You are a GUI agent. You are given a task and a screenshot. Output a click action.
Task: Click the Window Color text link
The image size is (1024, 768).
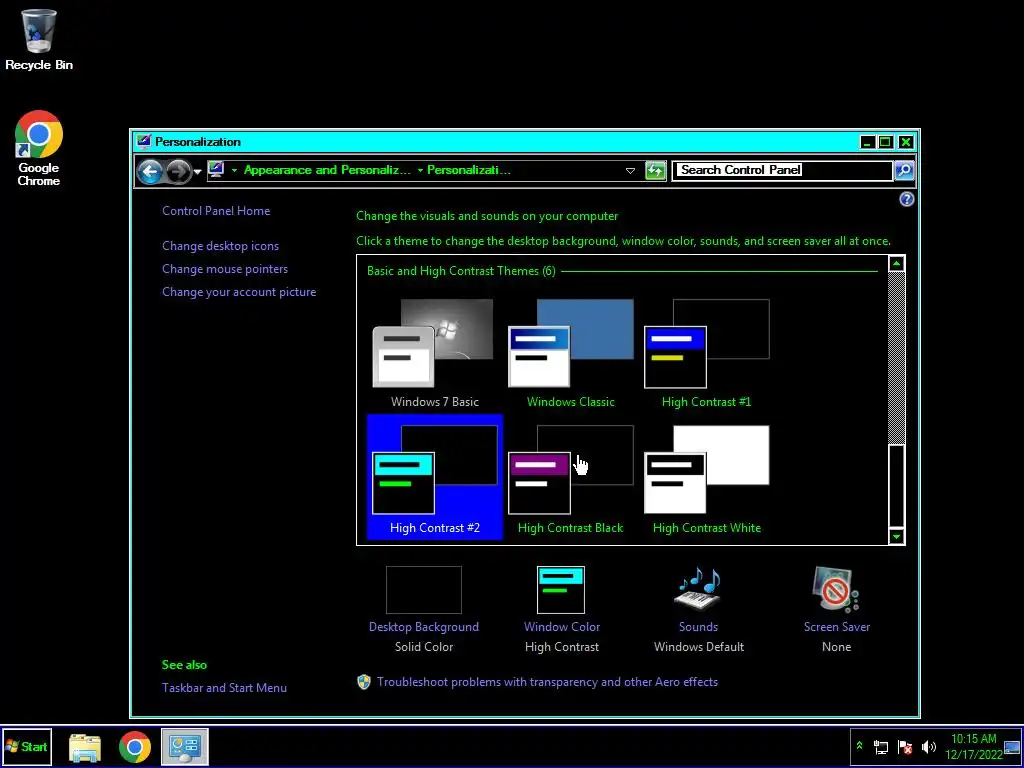[x=562, y=627]
